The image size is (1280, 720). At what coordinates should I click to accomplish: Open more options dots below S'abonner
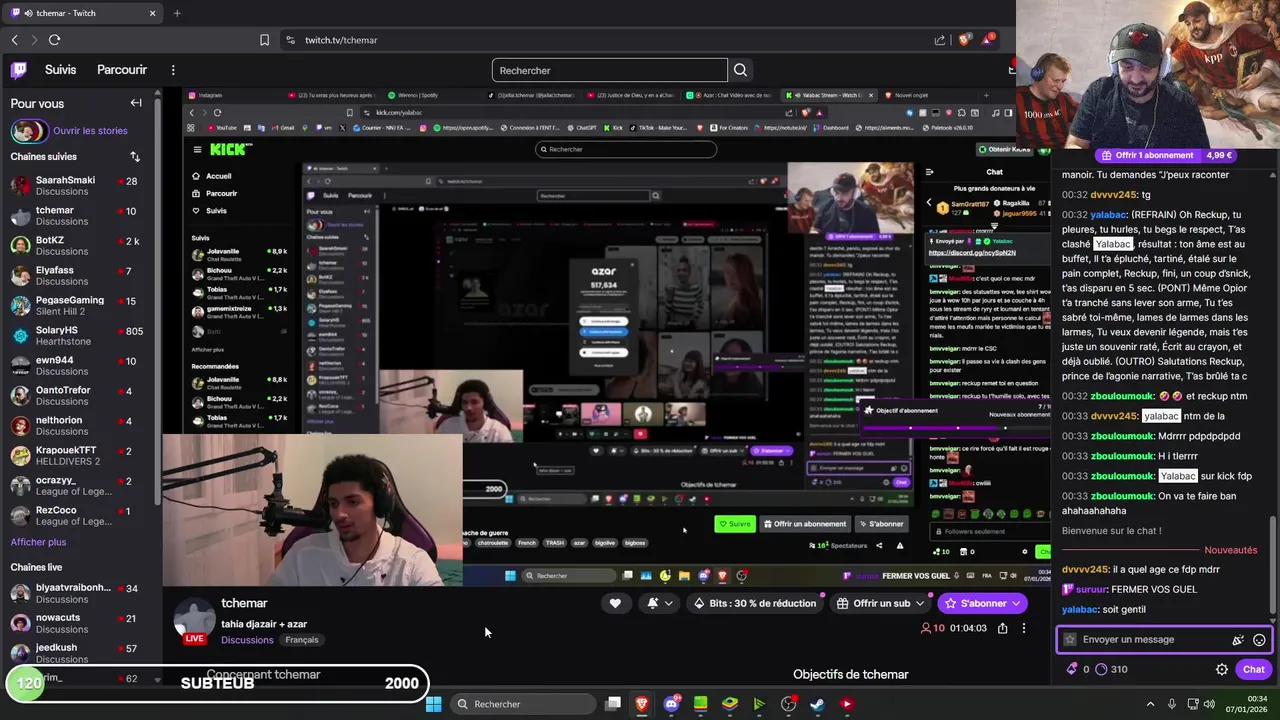pyautogui.click(x=1023, y=628)
